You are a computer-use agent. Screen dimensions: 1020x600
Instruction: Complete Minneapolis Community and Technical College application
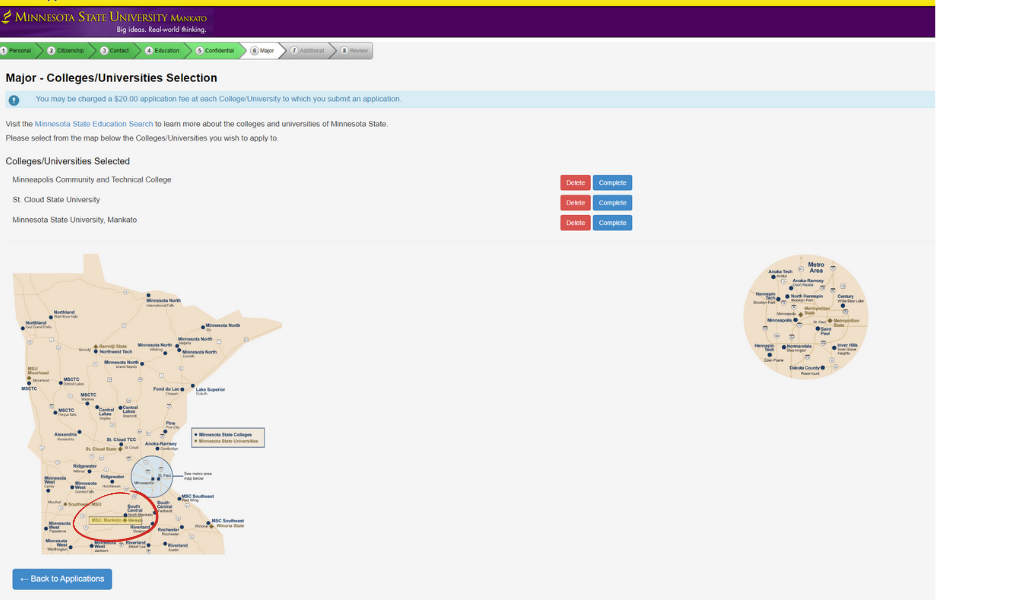point(612,183)
